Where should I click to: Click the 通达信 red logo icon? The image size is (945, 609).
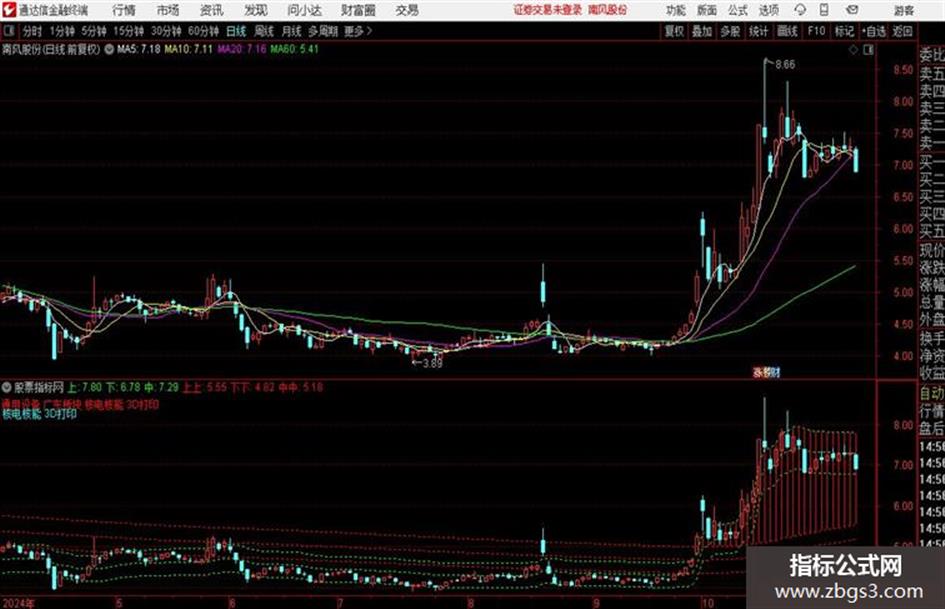pos(8,10)
